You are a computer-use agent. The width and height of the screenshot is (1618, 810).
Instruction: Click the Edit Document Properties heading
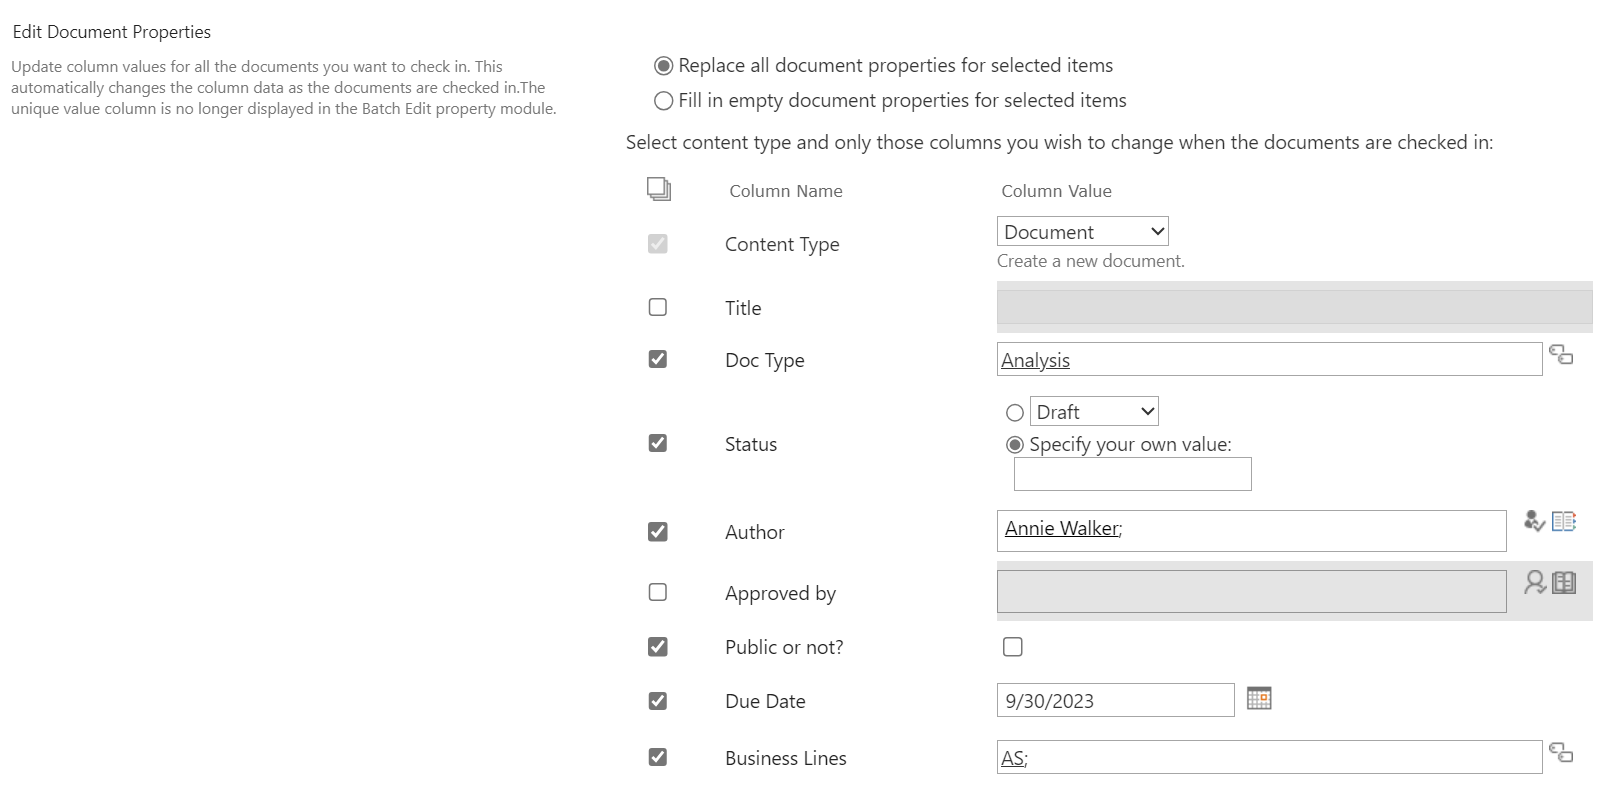112,32
